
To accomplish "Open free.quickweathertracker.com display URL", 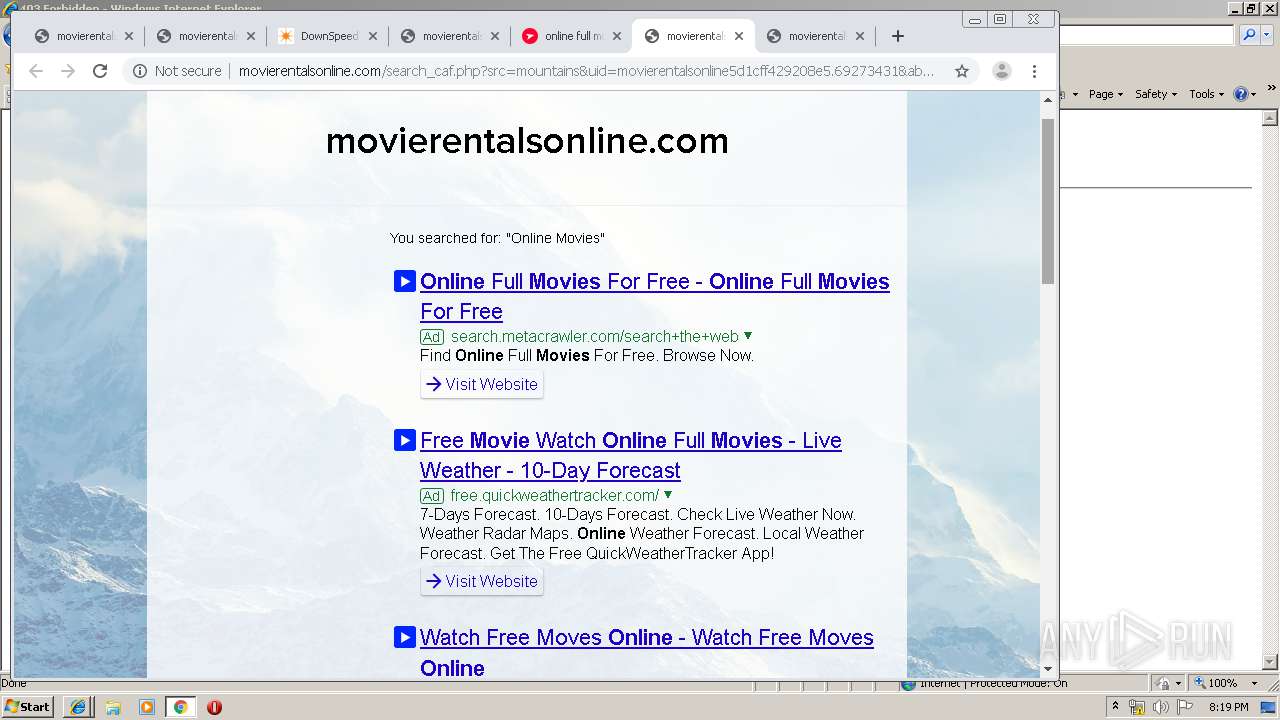I will tap(554, 495).
